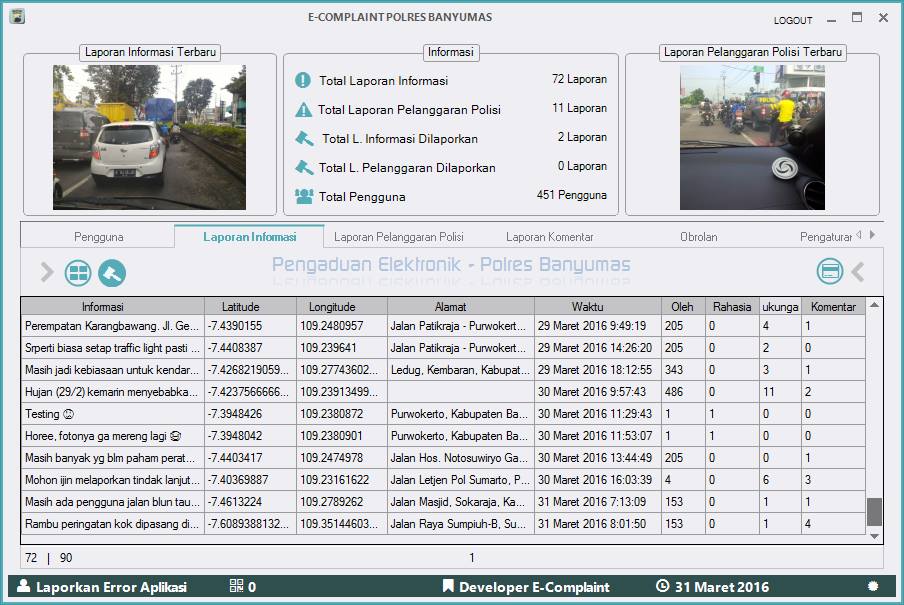Click the LOGOUT button
Screen dimensions: 904x605
click(793, 20)
